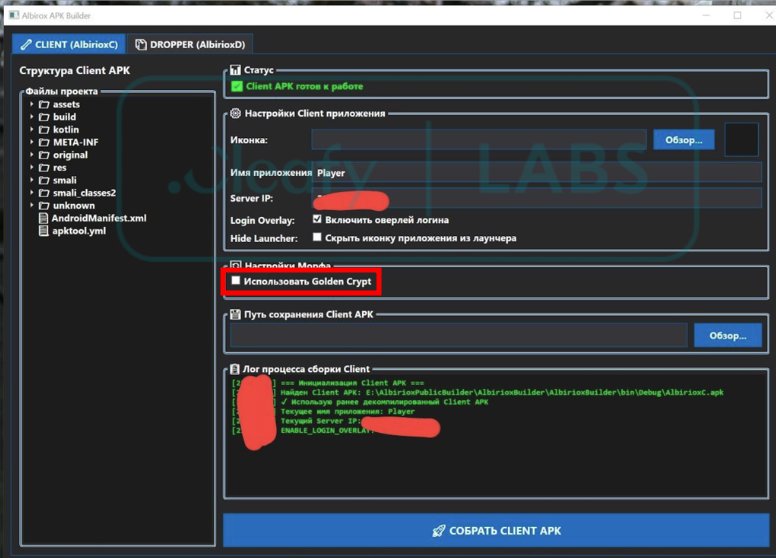Click the smali_classes2 folder icon
Viewport: 776px width, 558px height.
click(44, 193)
